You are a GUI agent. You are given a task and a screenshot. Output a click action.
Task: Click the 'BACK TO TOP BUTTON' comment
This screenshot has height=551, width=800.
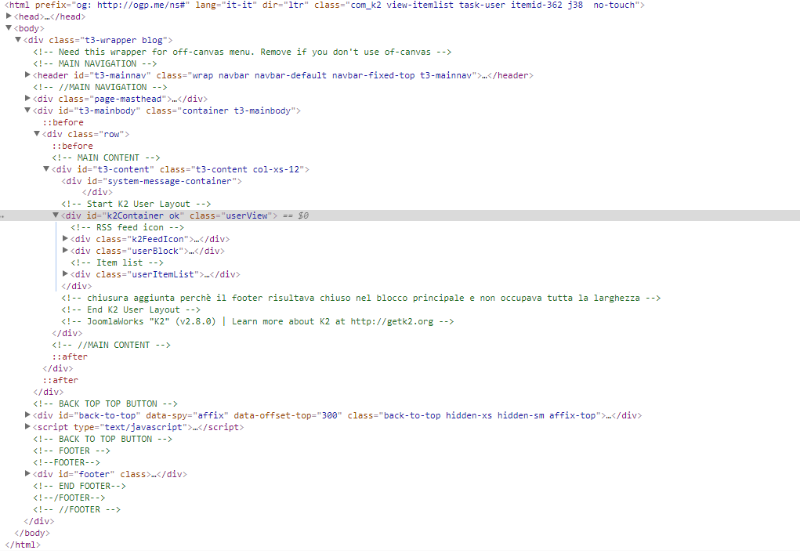click(103, 439)
